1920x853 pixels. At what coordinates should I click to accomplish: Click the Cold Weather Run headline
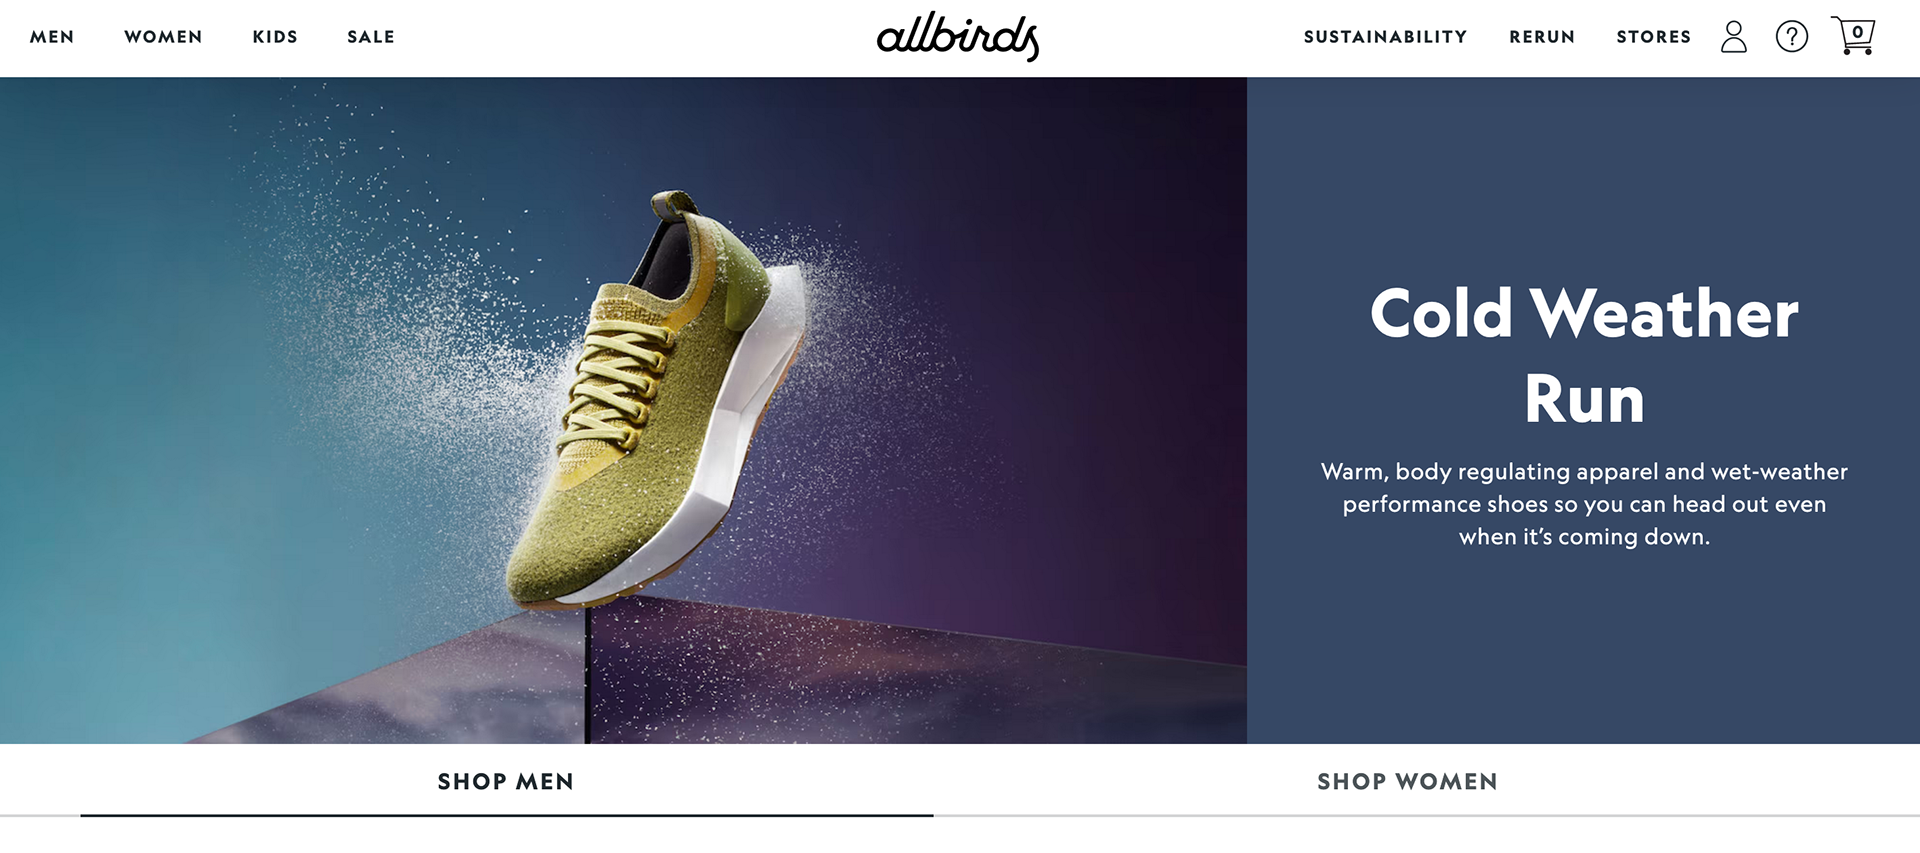pos(1584,356)
